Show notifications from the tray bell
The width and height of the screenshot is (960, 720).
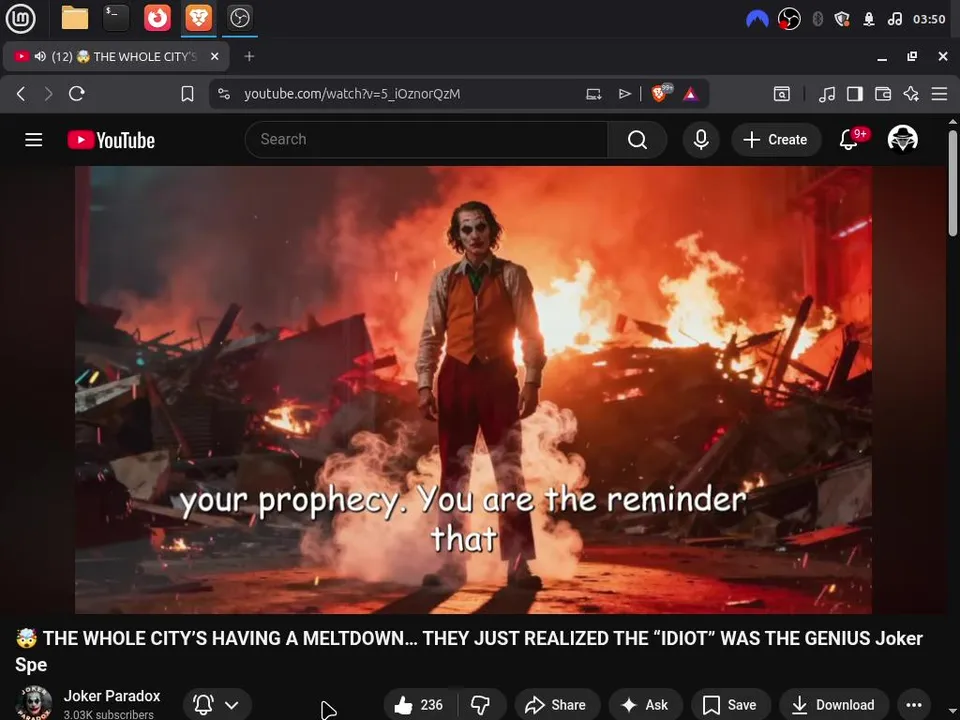[x=869, y=20]
